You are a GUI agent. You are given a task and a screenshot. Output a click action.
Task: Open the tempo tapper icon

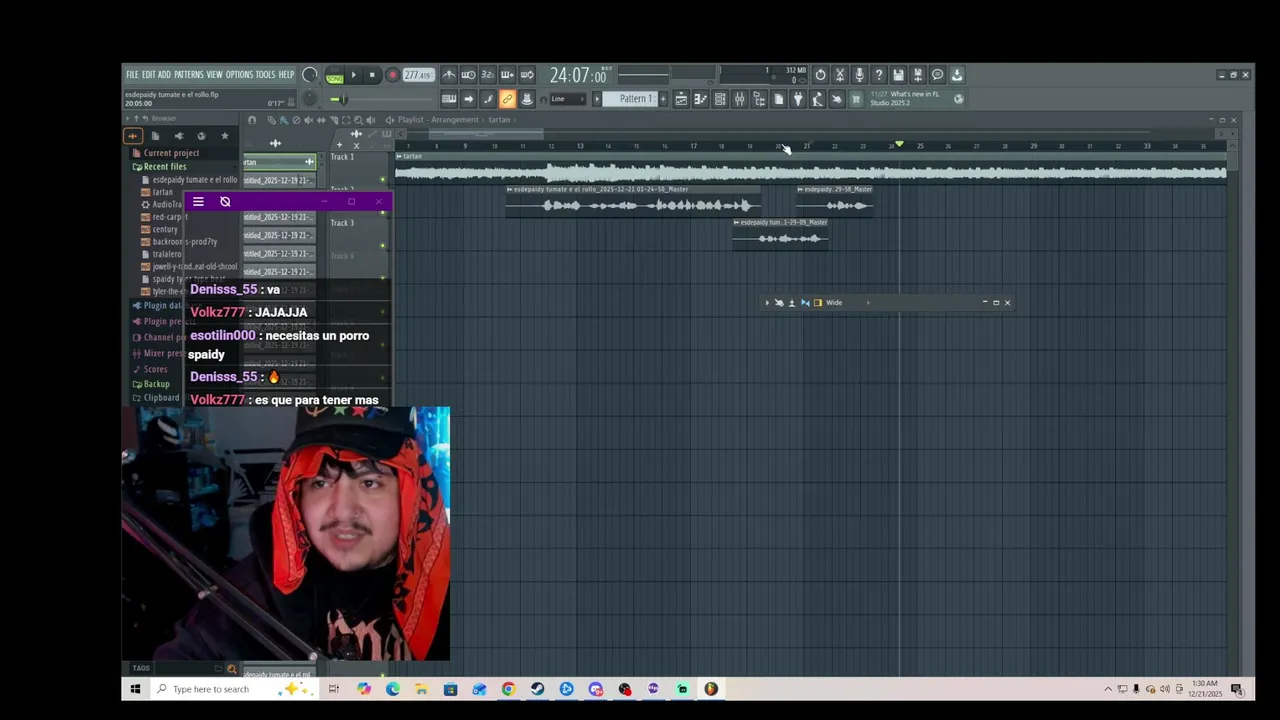(817, 99)
